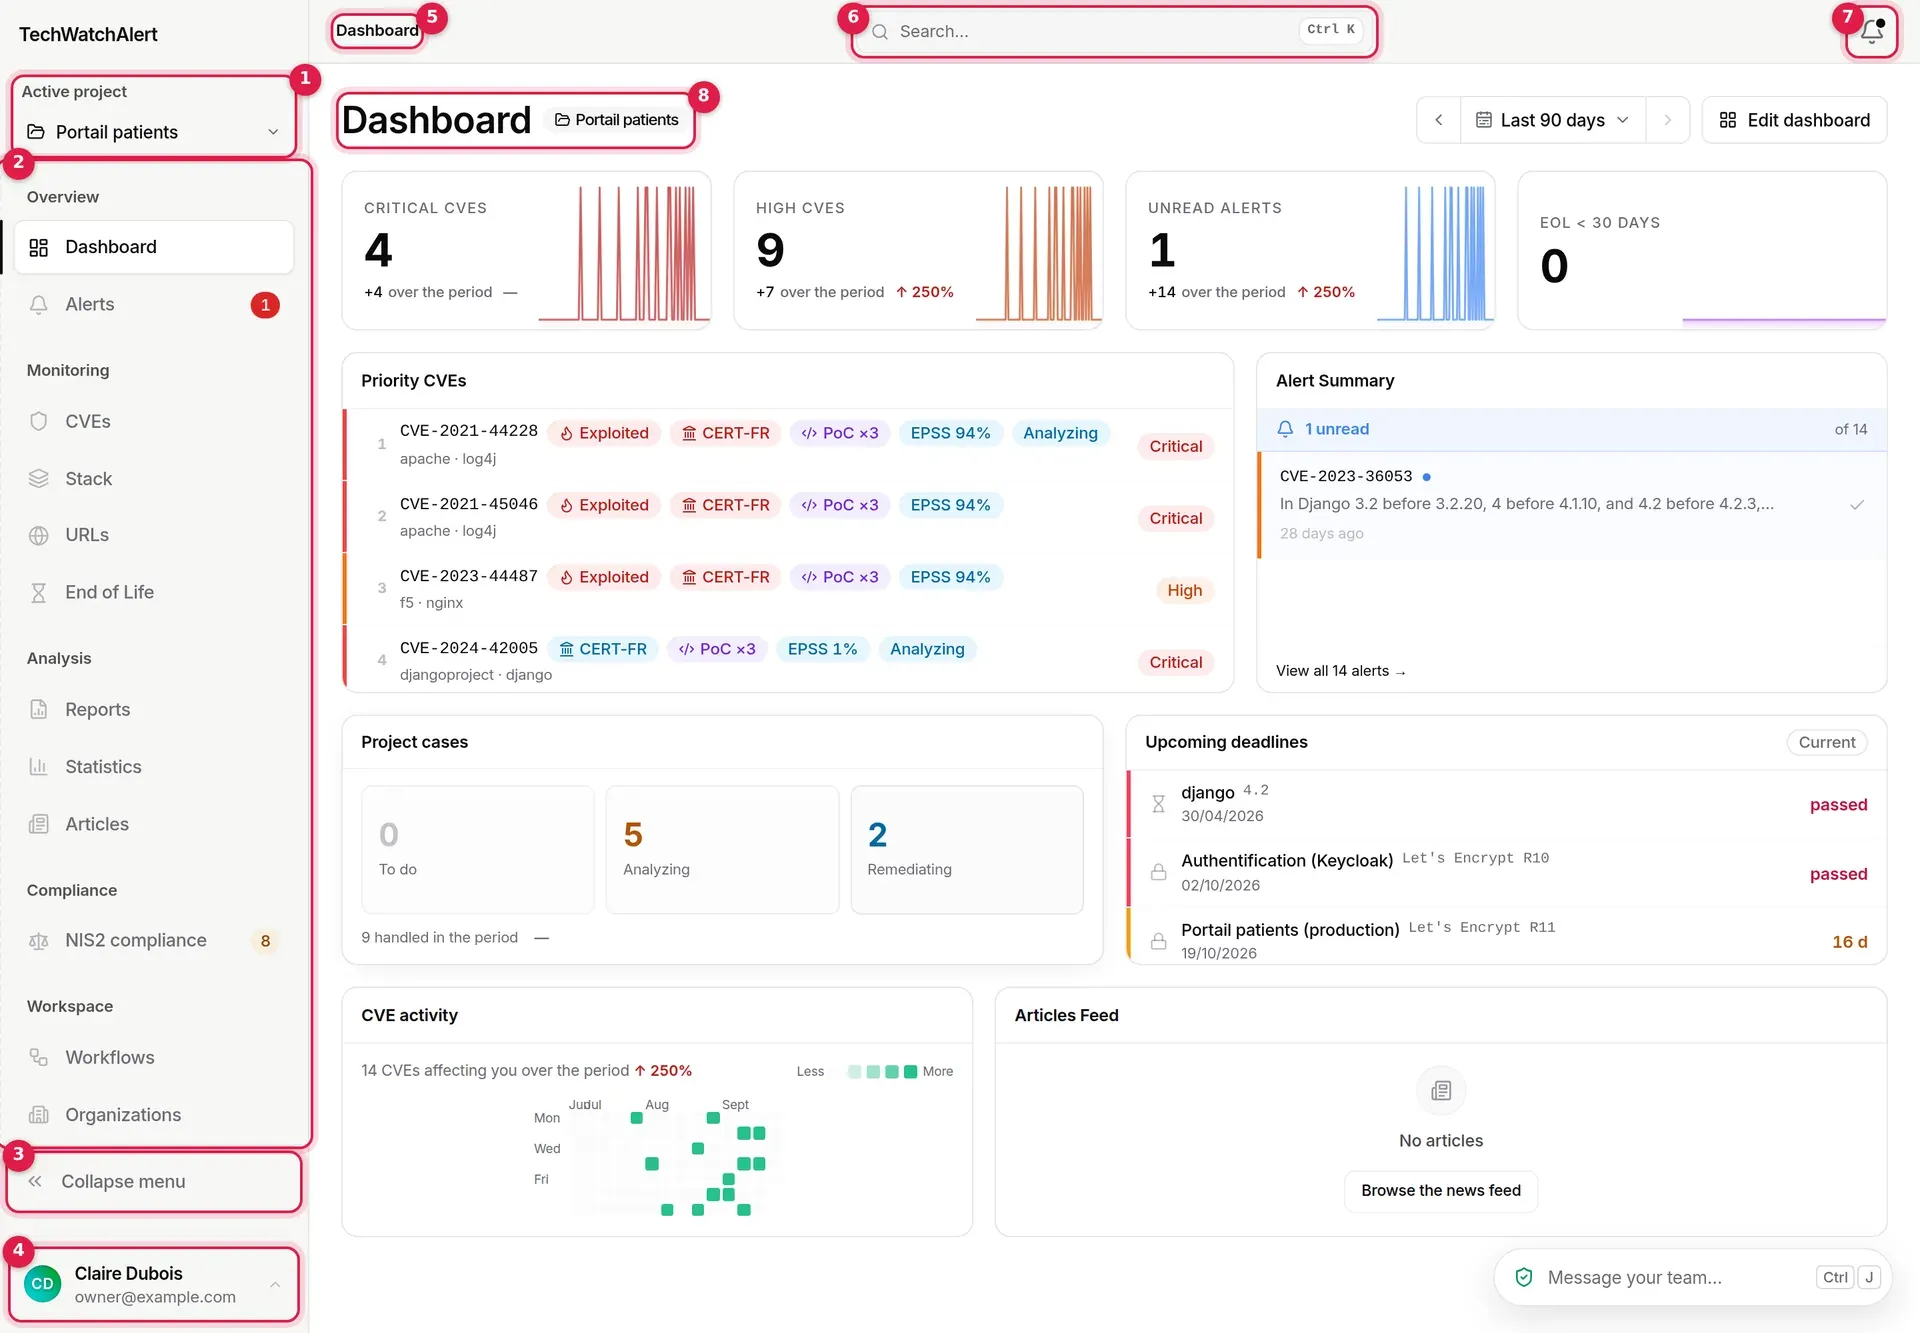Click View all 14 alerts link

(x=1340, y=671)
